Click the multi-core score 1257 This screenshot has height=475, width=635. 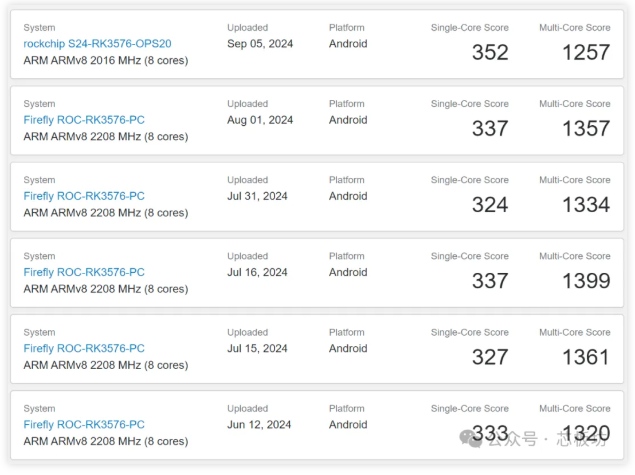pyautogui.click(x=585, y=52)
